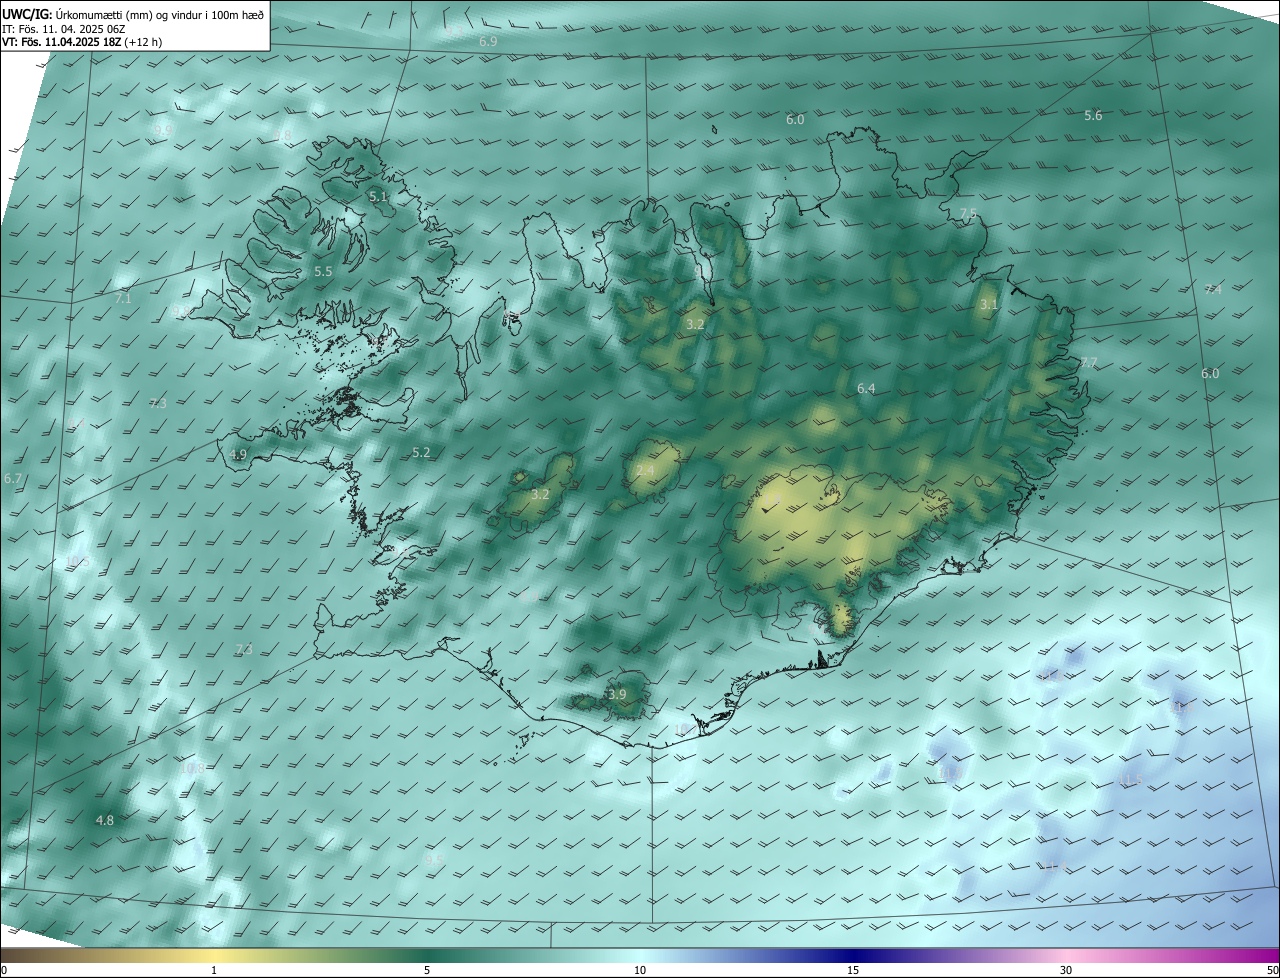
Task: Select the 5.5 value on the Westfjords peninsula
Action: [x=323, y=271]
